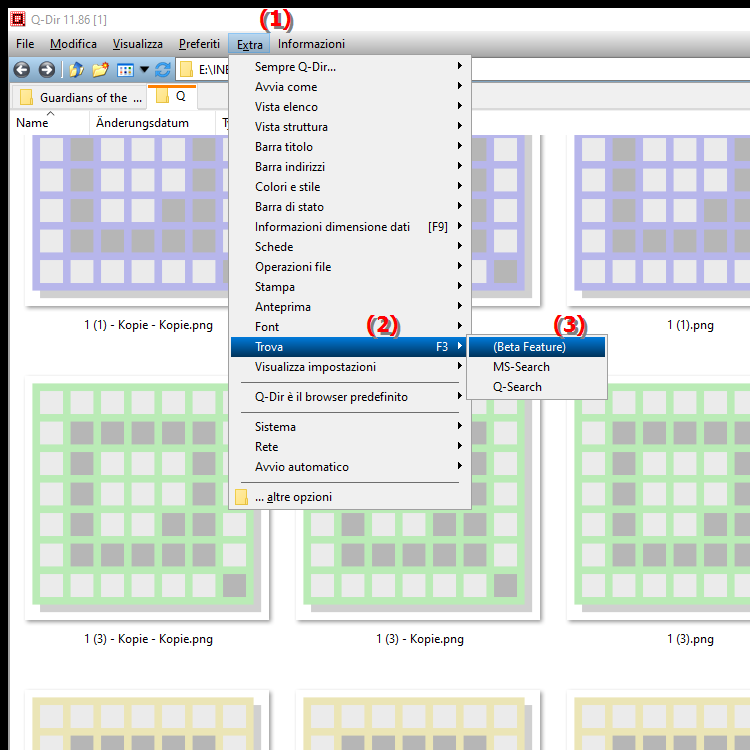The height and width of the screenshot is (750, 750).
Task: Select the (Beta Feature) submenu item
Action: click(x=537, y=347)
